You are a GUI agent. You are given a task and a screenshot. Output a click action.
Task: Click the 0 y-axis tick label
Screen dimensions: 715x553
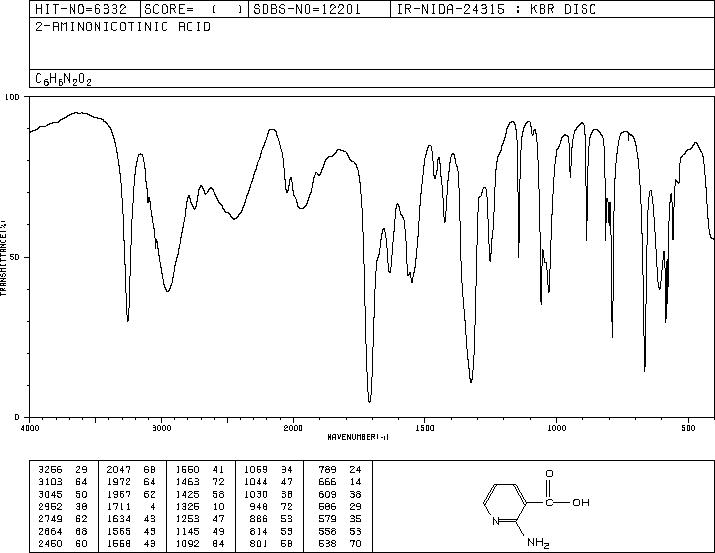click(17, 417)
